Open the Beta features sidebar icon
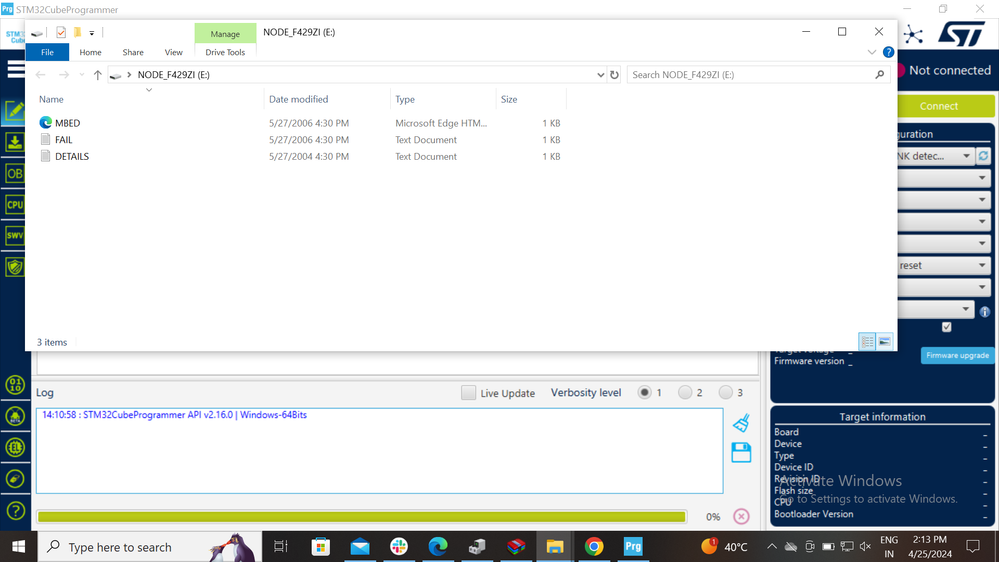 tap(15, 417)
